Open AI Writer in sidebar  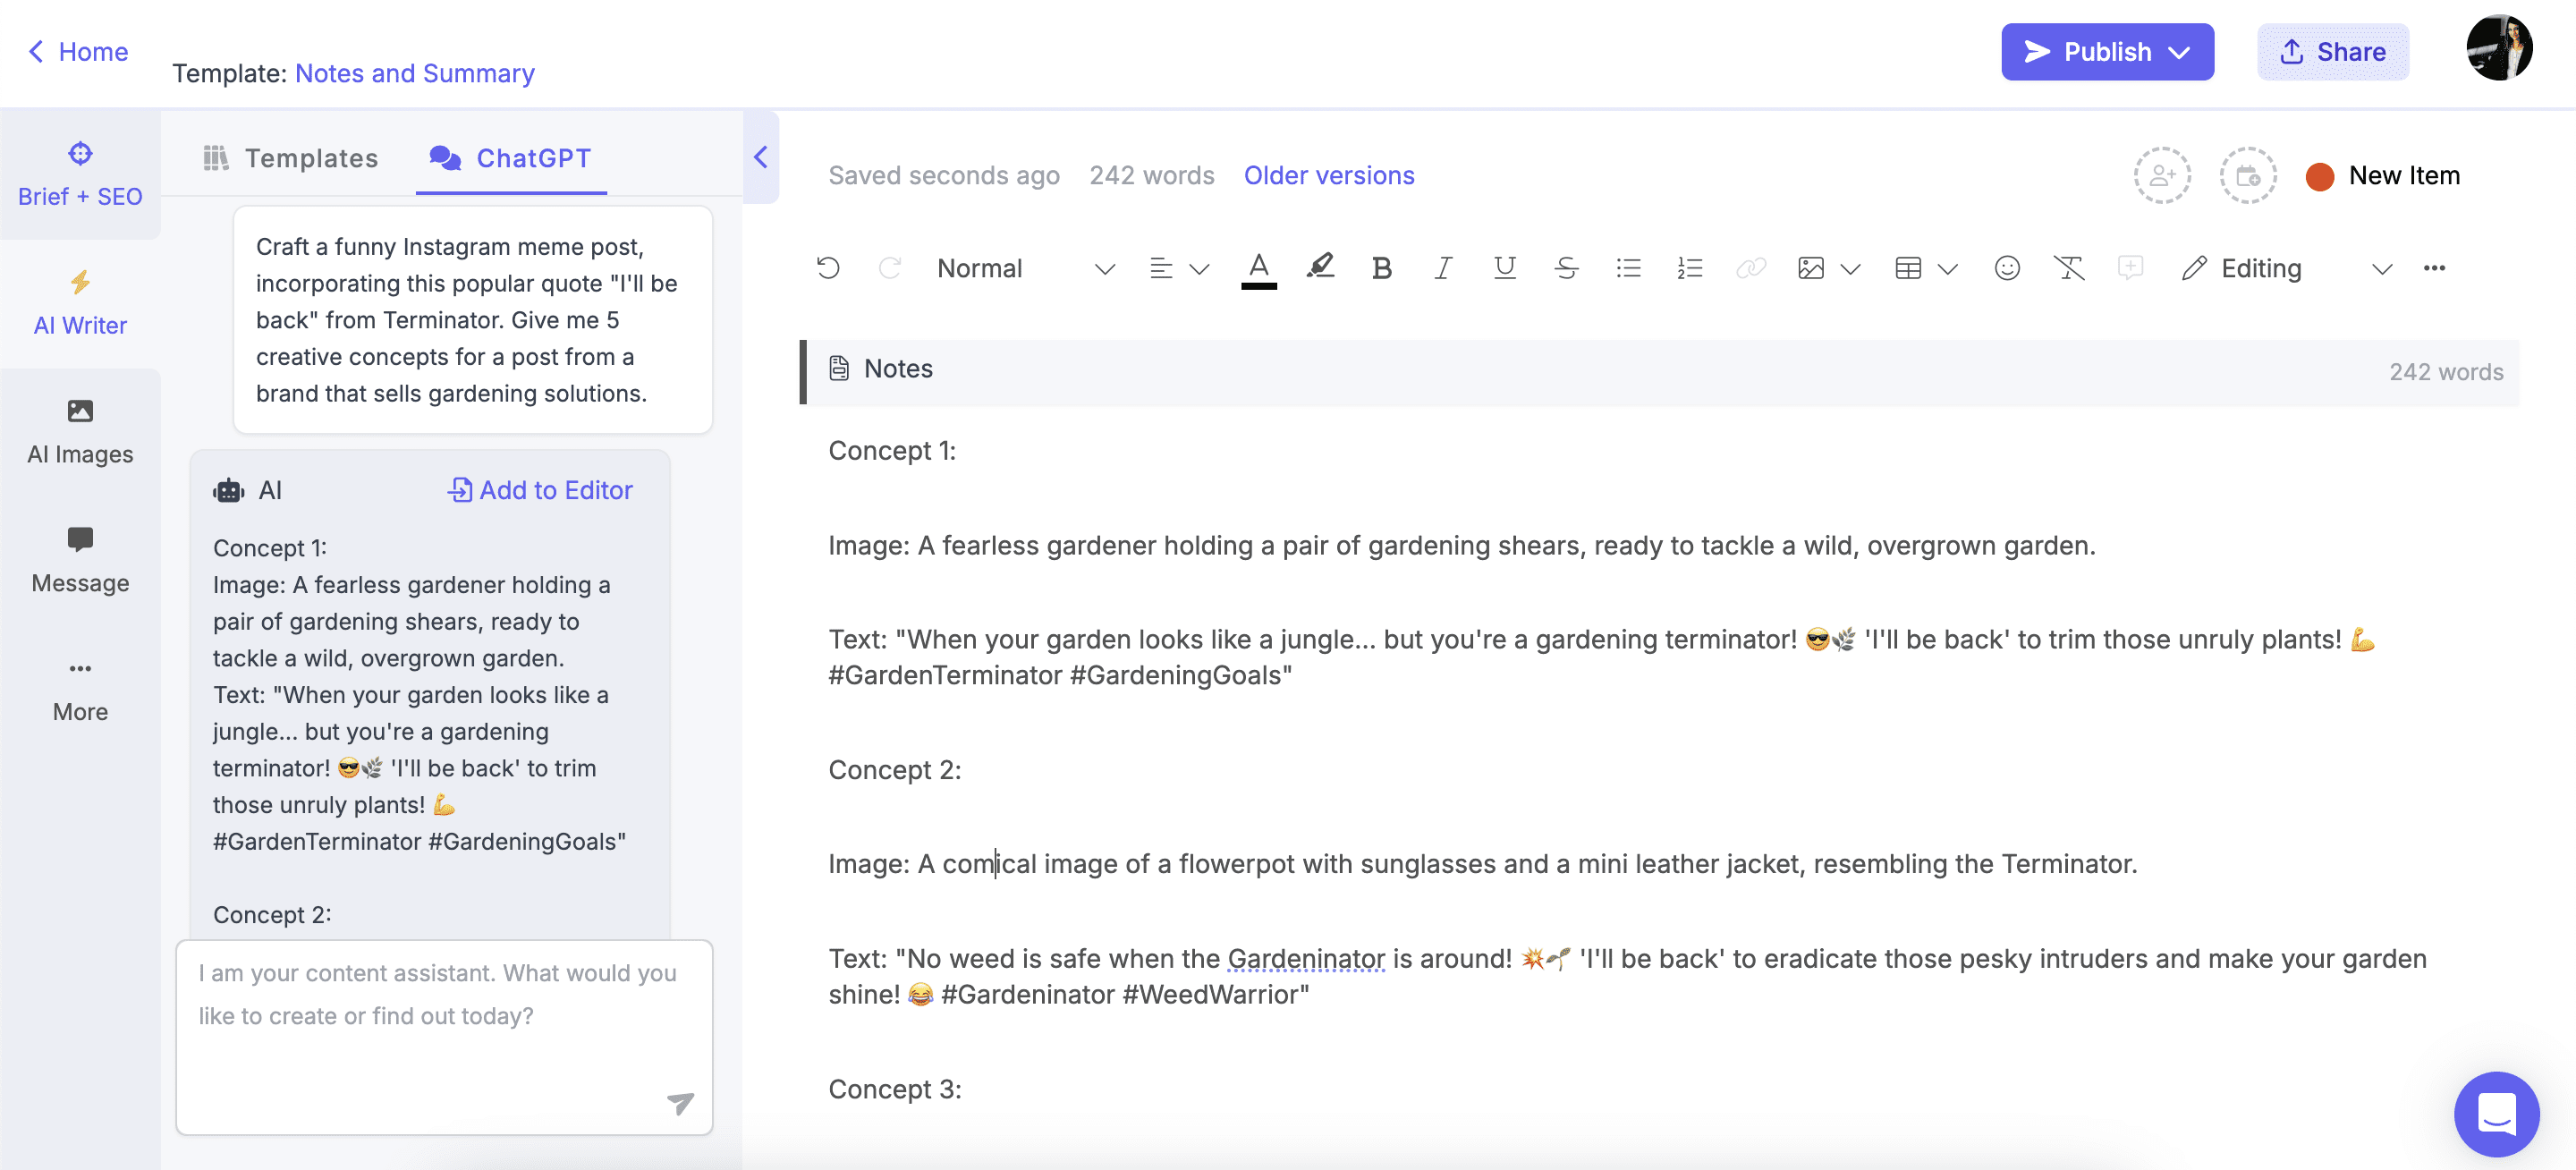coord(80,303)
